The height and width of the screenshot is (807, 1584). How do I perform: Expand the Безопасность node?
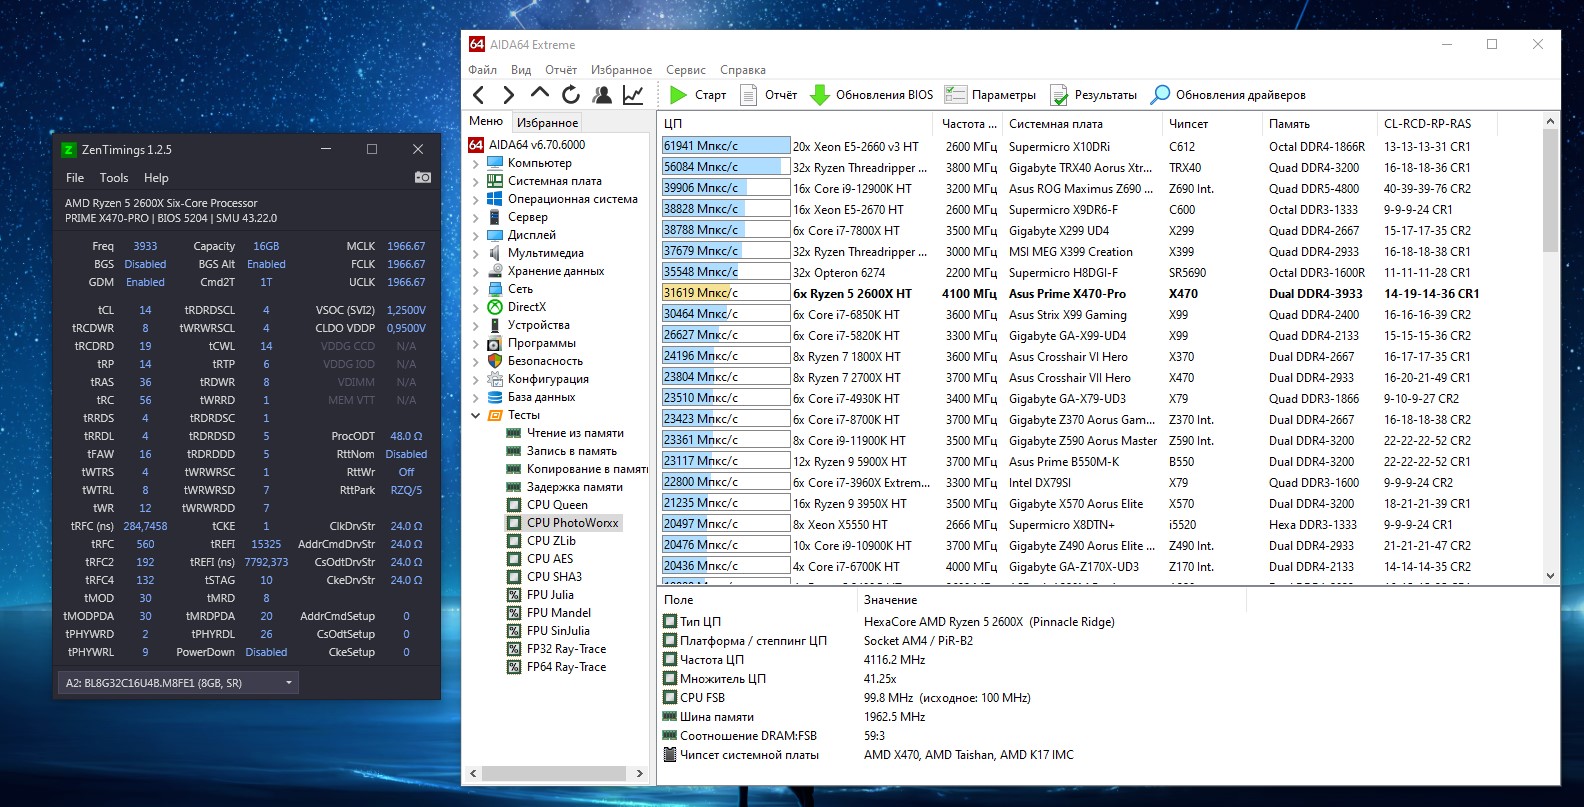pos(476,361)
